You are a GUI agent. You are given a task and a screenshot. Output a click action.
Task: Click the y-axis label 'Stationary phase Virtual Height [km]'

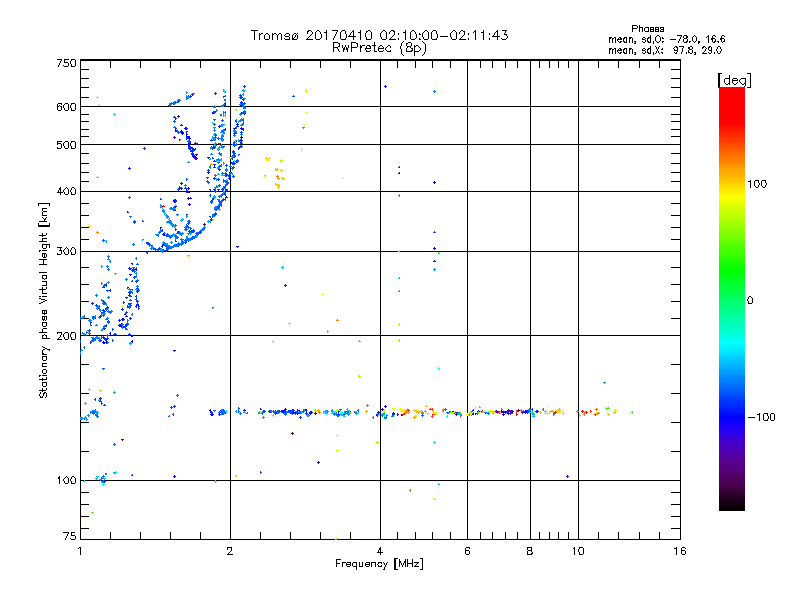coord(44,300)
